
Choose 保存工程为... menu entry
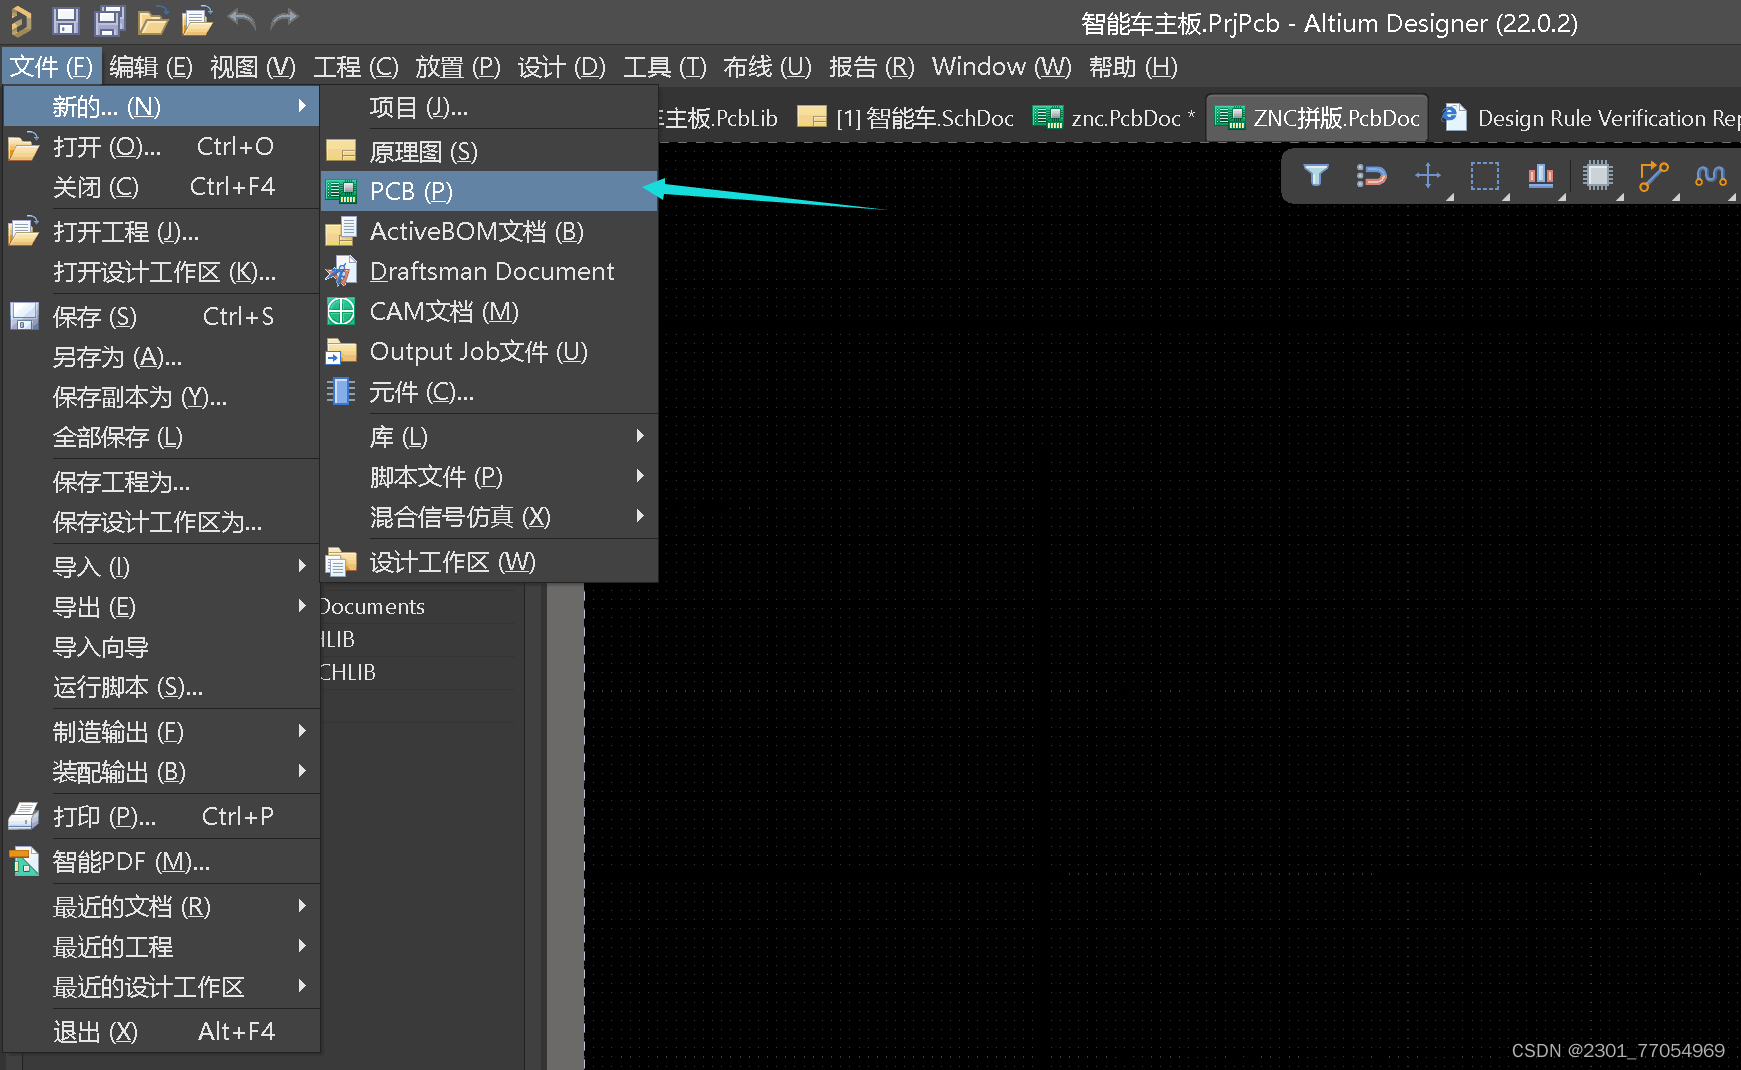click(162, 482)
